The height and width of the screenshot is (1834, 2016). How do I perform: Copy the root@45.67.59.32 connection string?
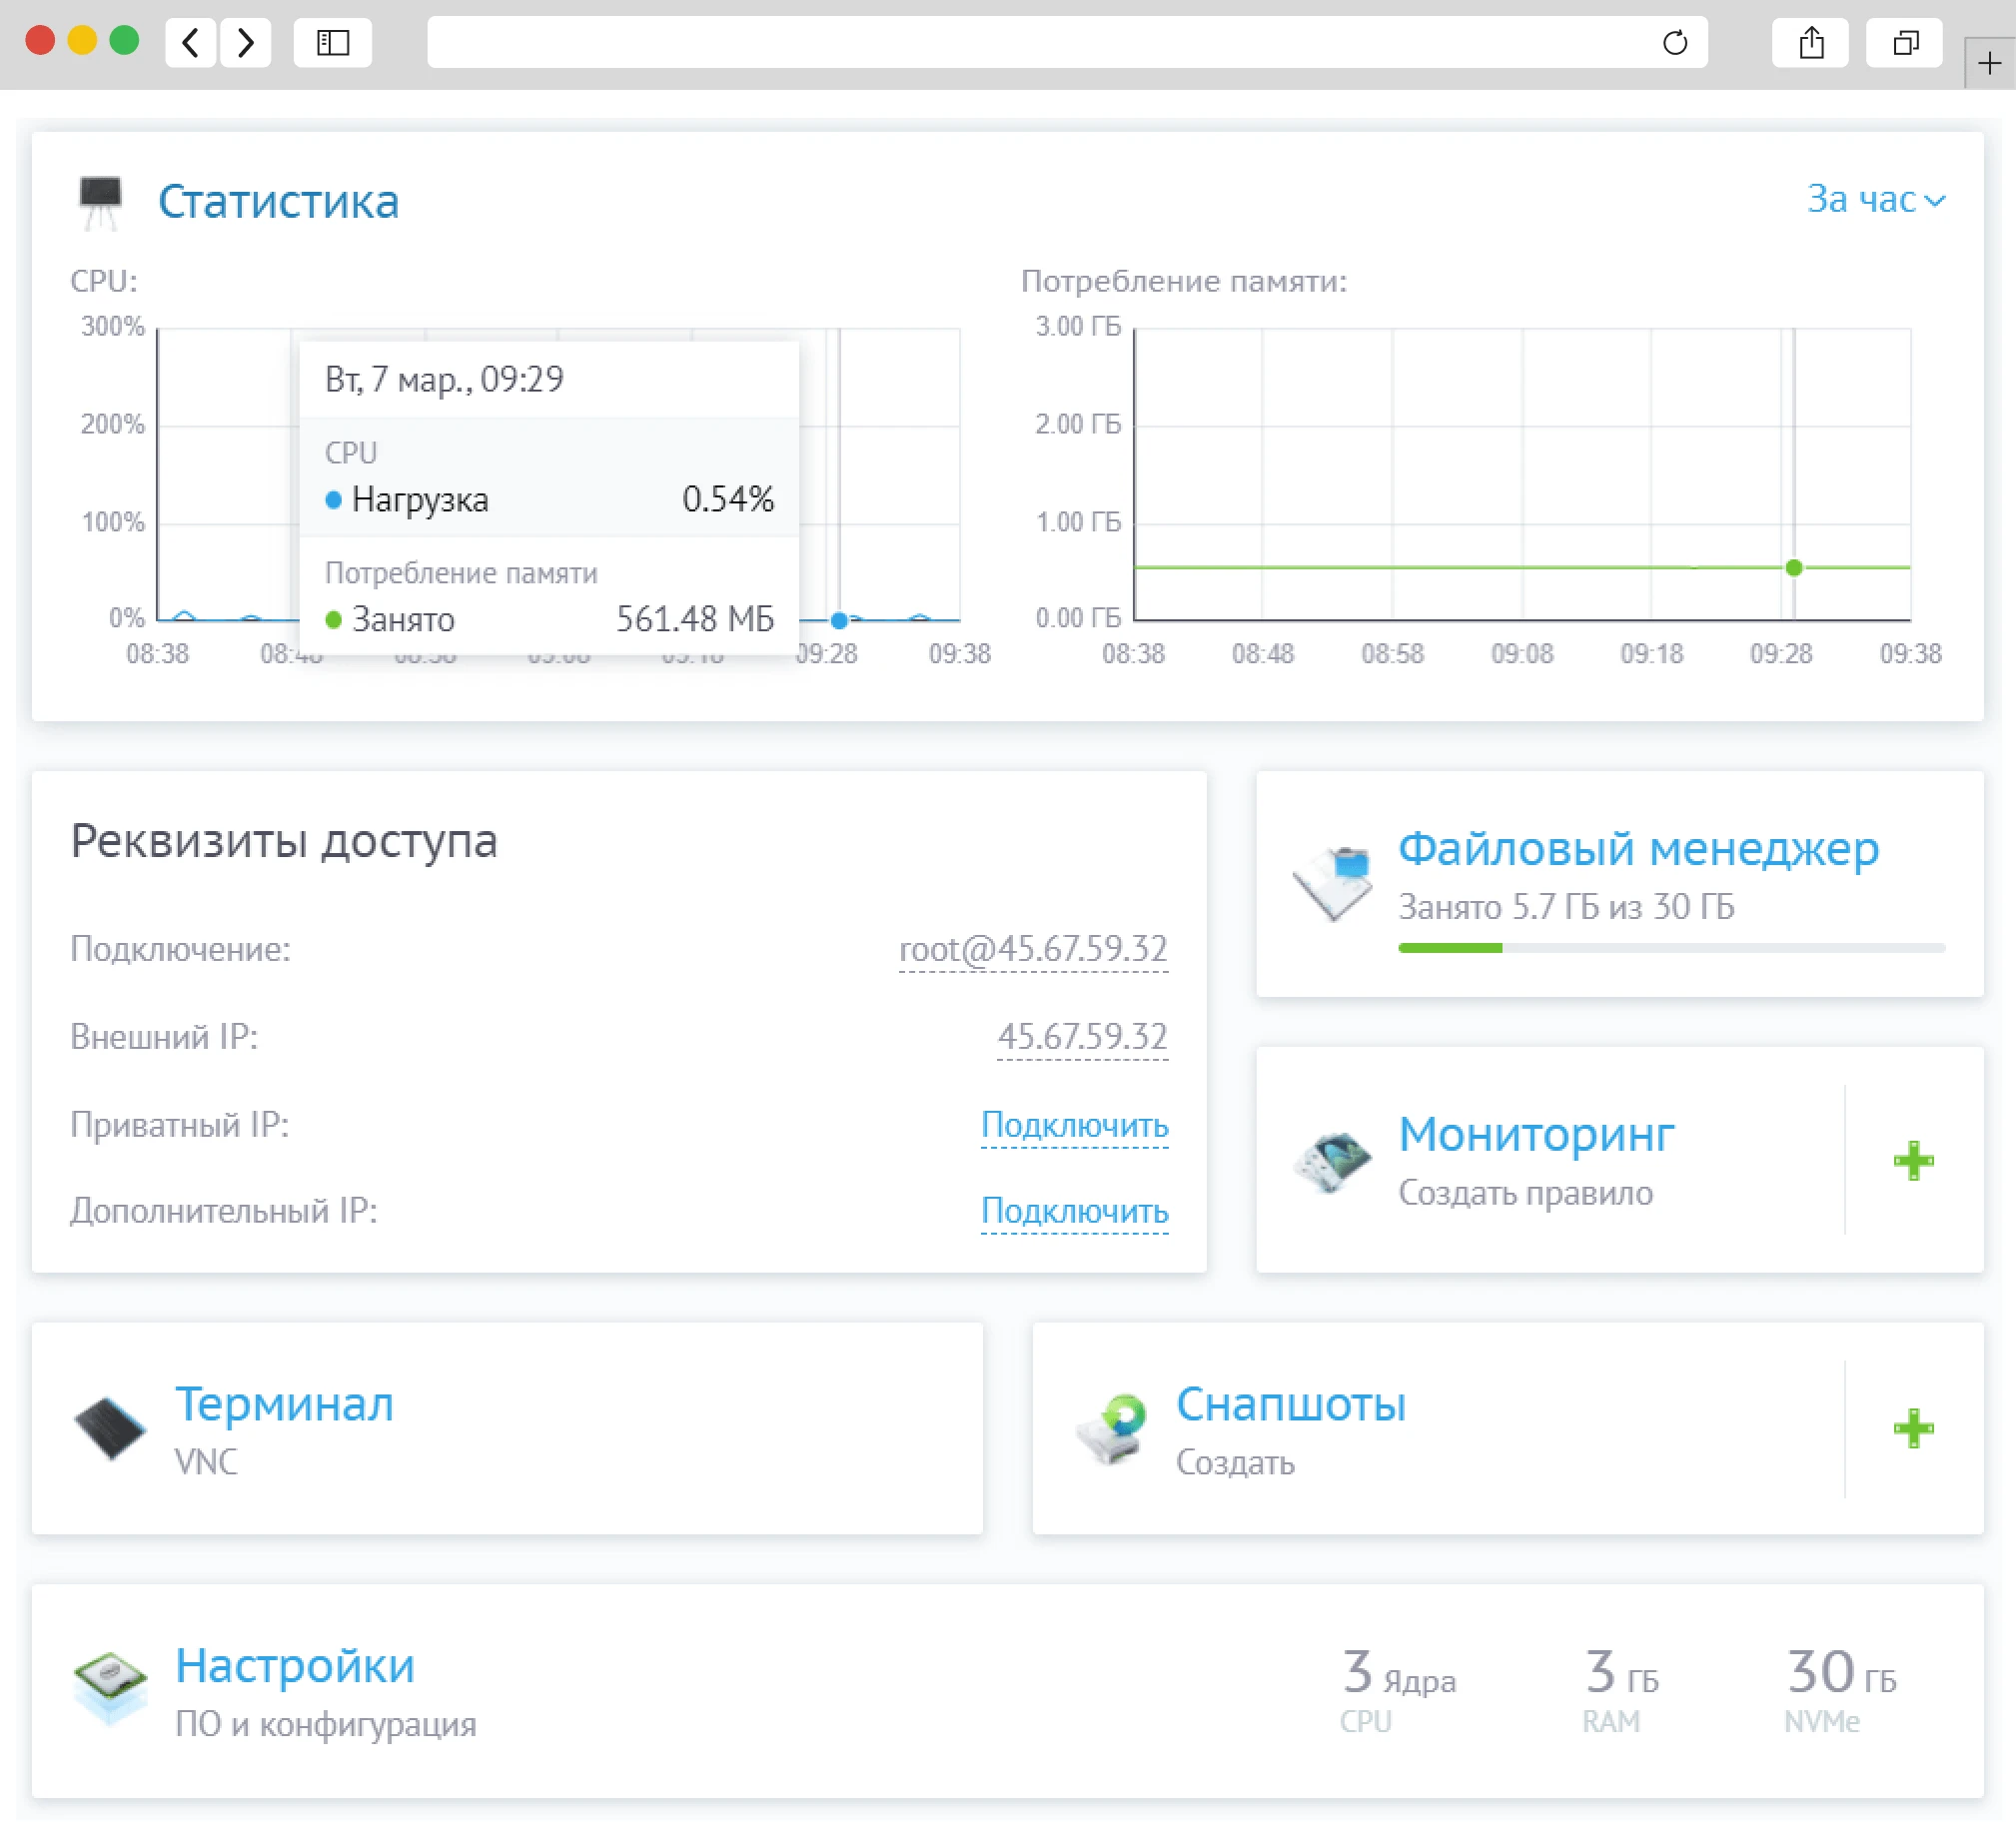click(1032, 949)
